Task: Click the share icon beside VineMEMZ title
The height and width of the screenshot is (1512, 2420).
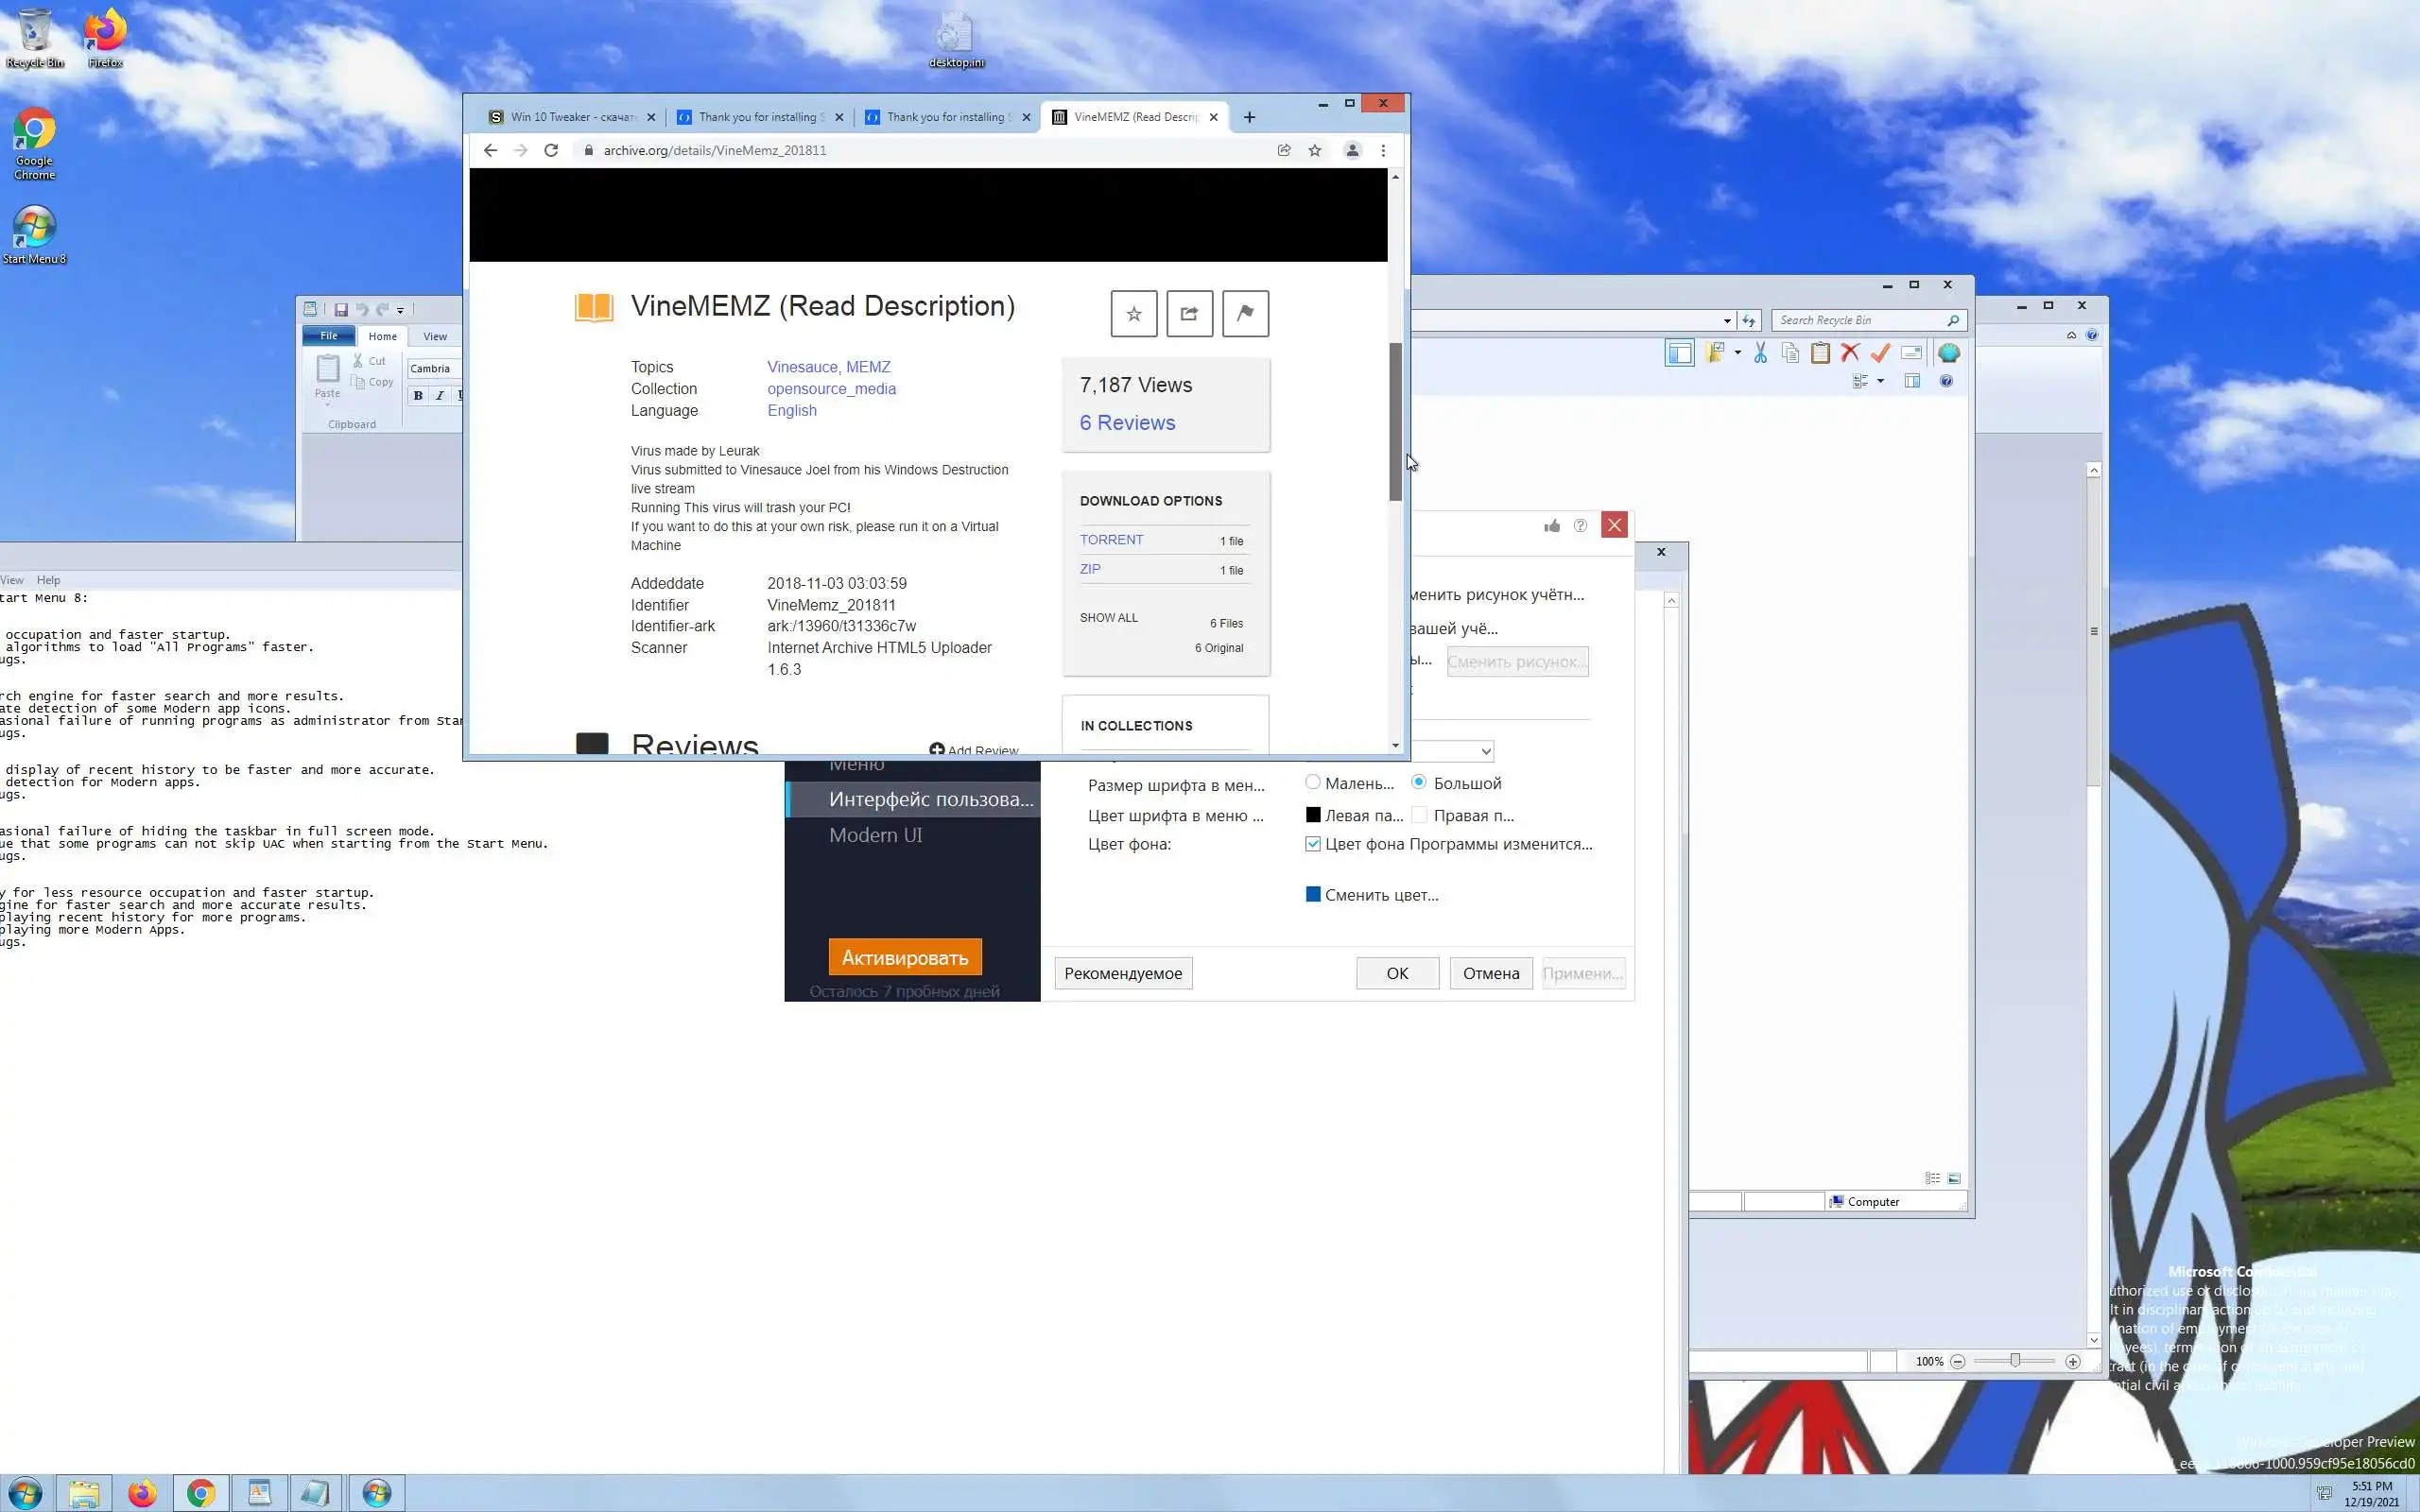Action: pyautogui.click(x=1189, y=314)
